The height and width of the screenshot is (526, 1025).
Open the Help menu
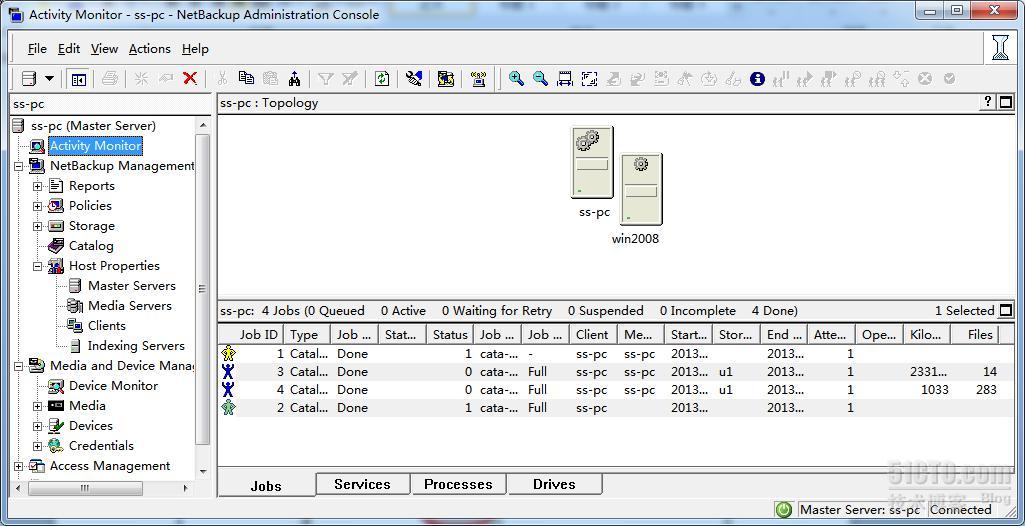(195, 49)
